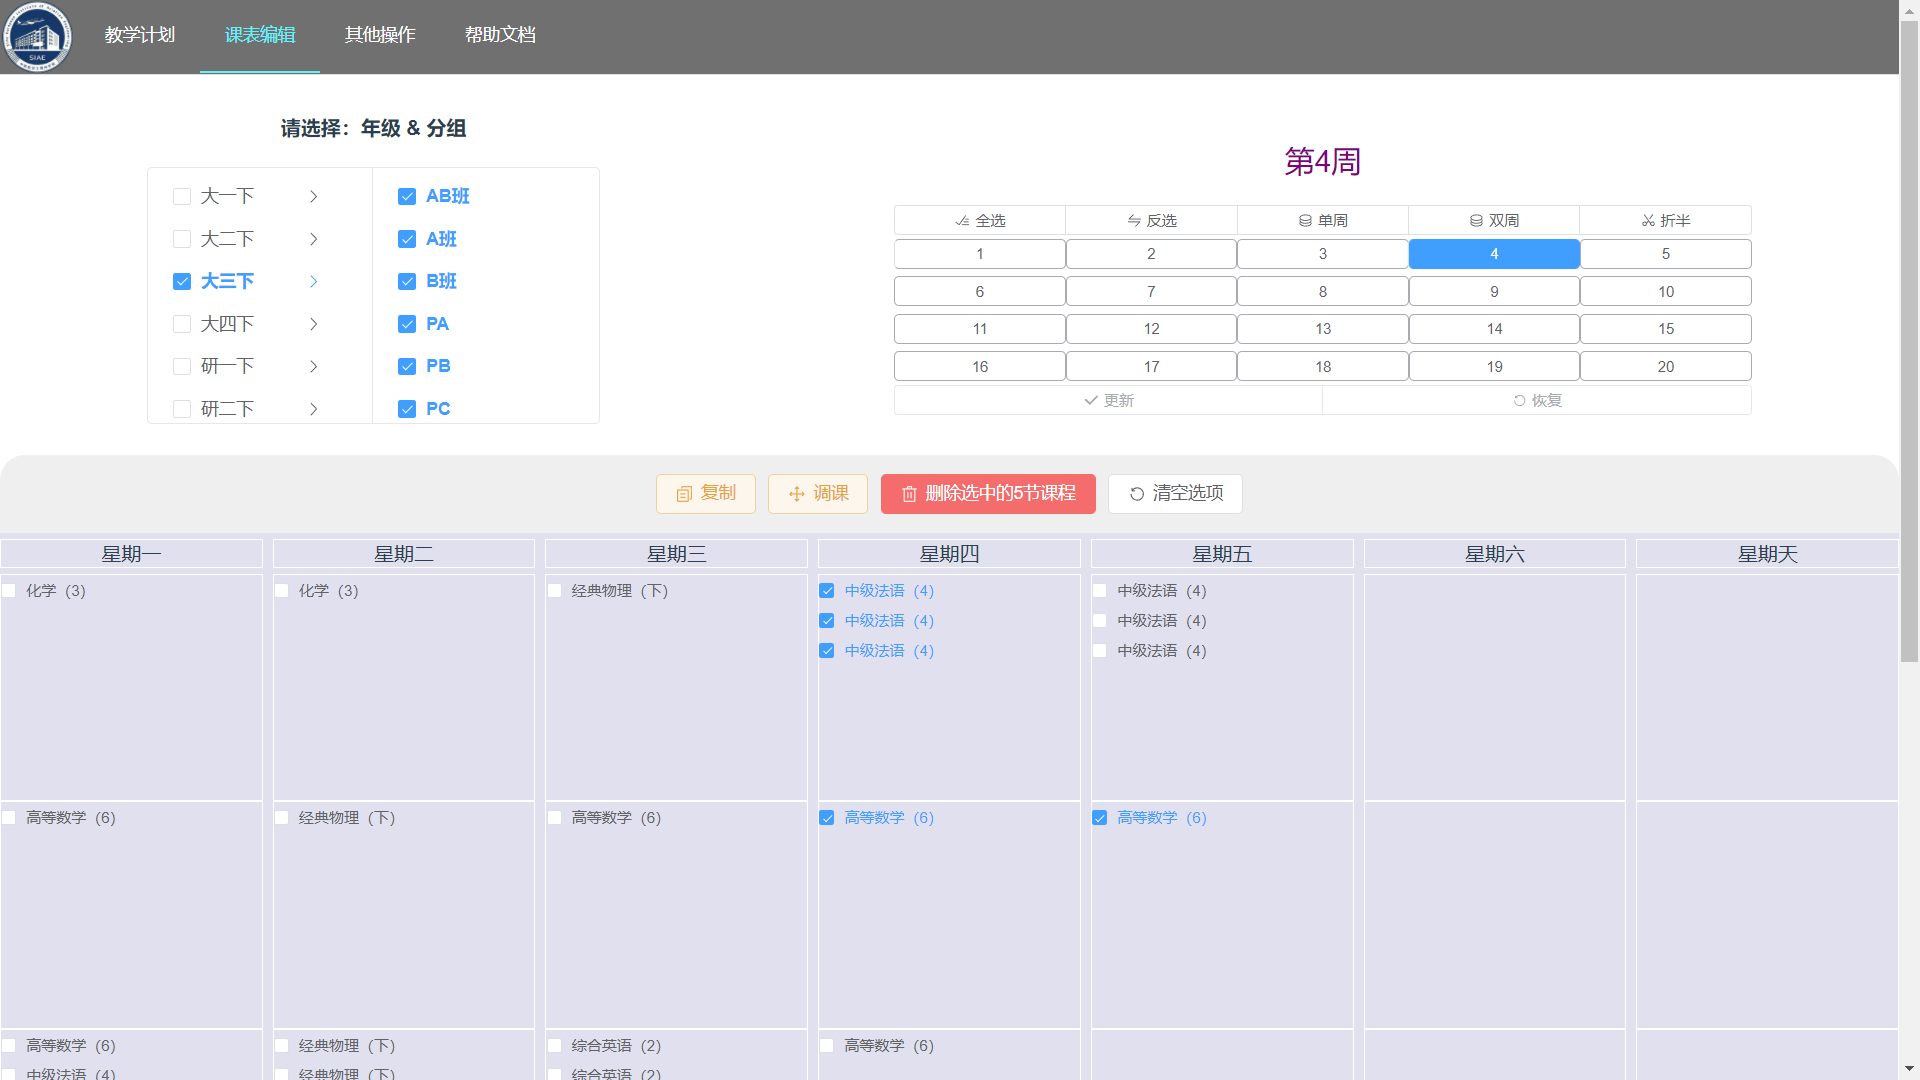This screenshot has height=1080, width=1920.
Task: Expand the 大二下 chevron
Action: click(x=314, y=239)
